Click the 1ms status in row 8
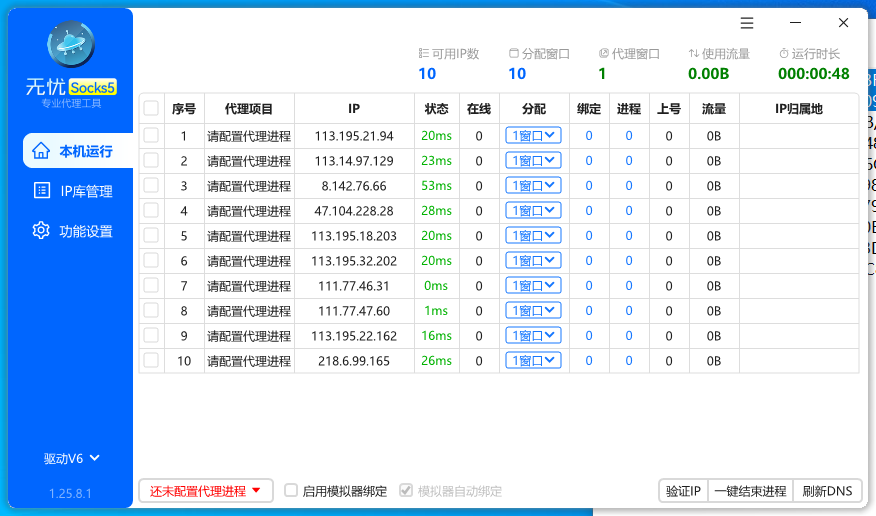 [x=436, y=310]
